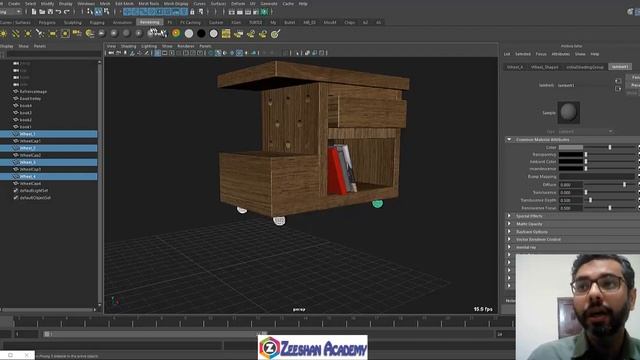
Task: Click the Color swatch in material attributes
Action: (x=571, y=147)
